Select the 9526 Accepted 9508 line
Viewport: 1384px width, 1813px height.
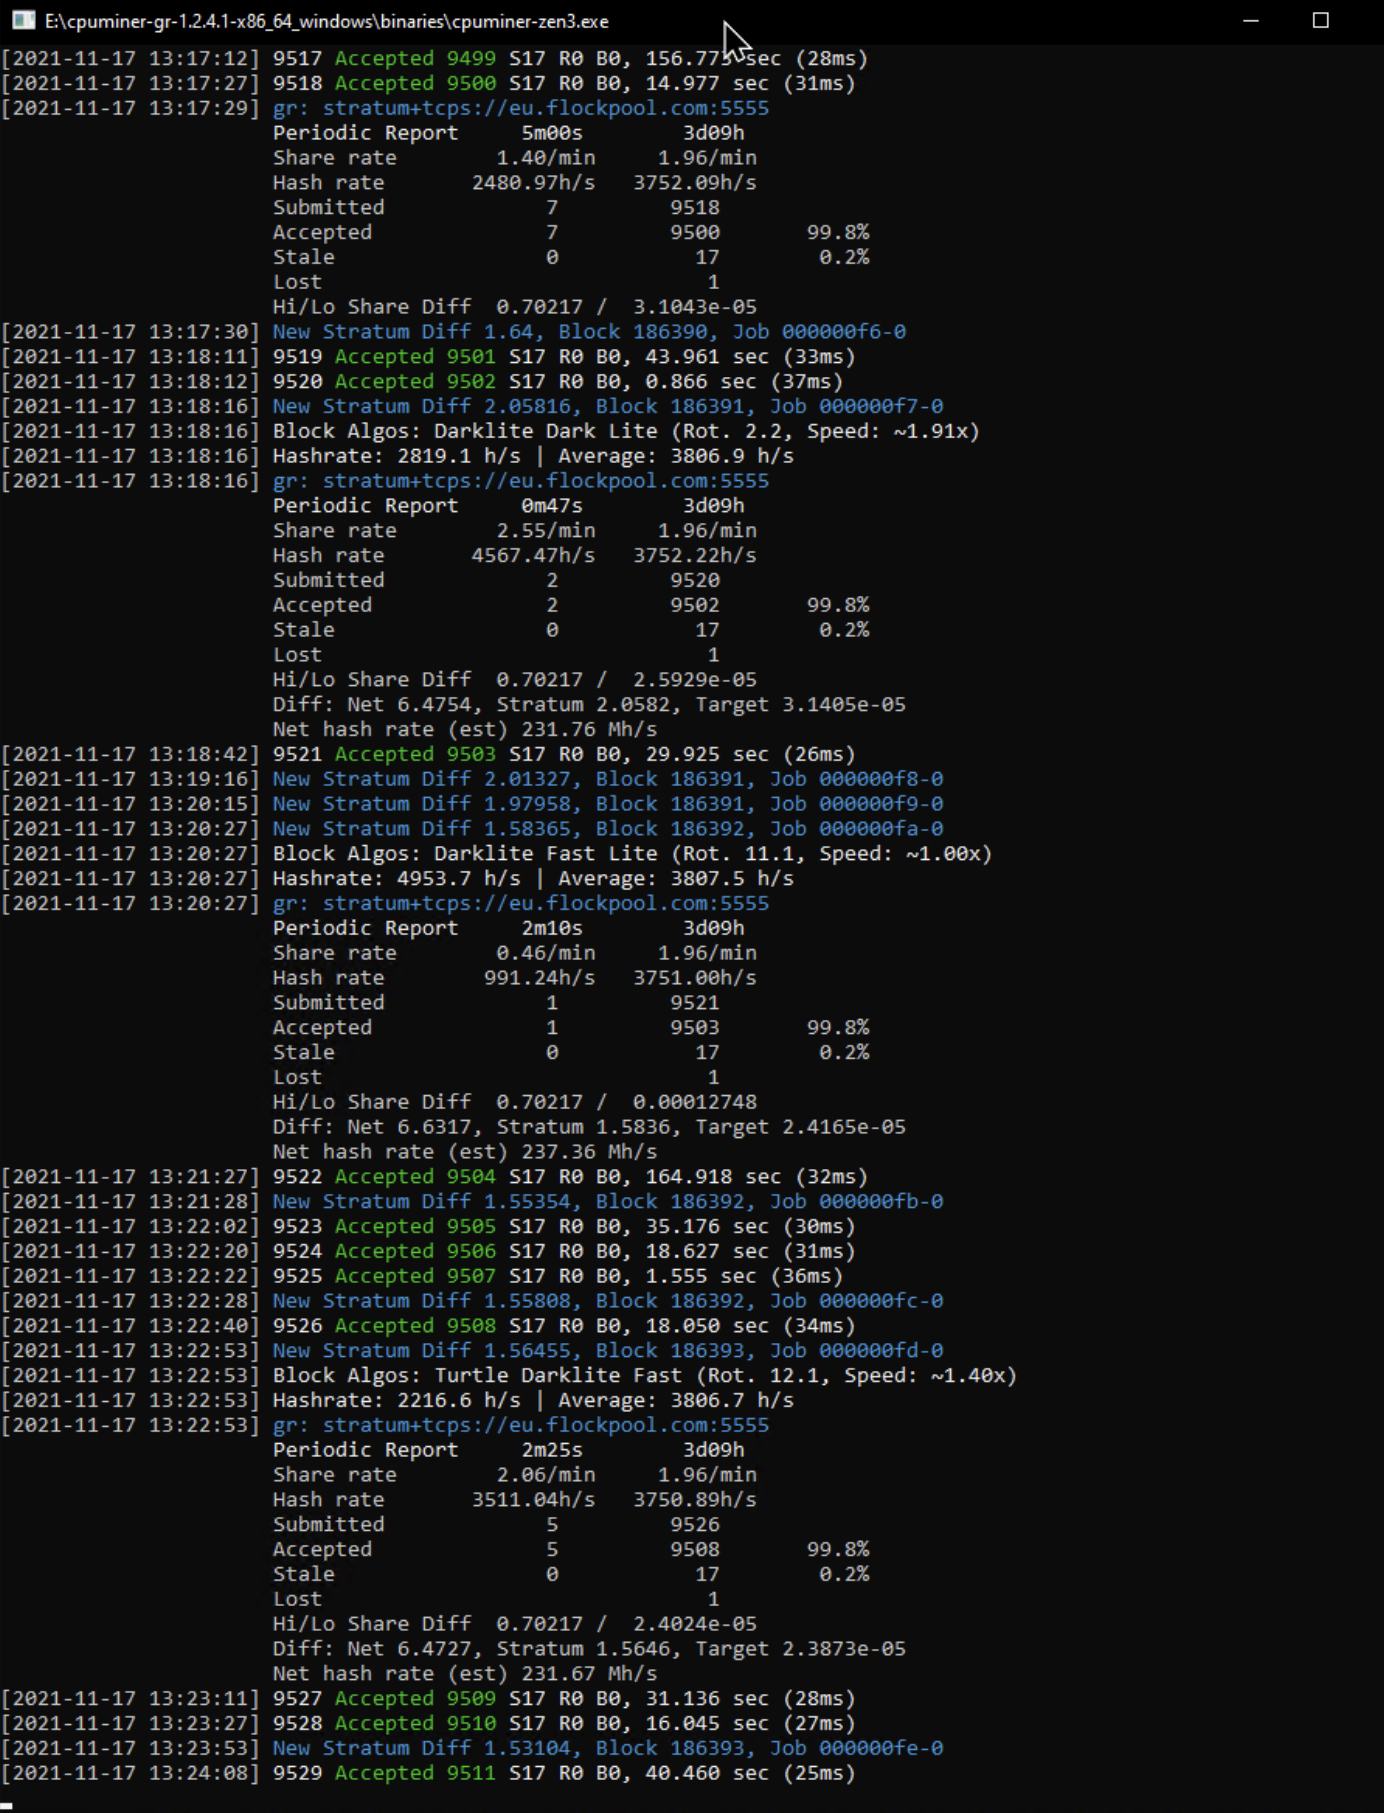pos(564,1326)
